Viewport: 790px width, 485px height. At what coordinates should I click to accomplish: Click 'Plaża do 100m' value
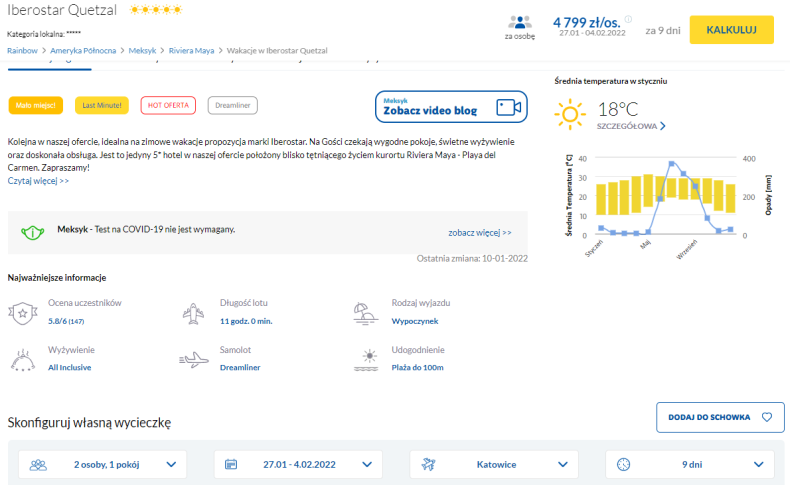pyautogui.click(x=417, y=367)
